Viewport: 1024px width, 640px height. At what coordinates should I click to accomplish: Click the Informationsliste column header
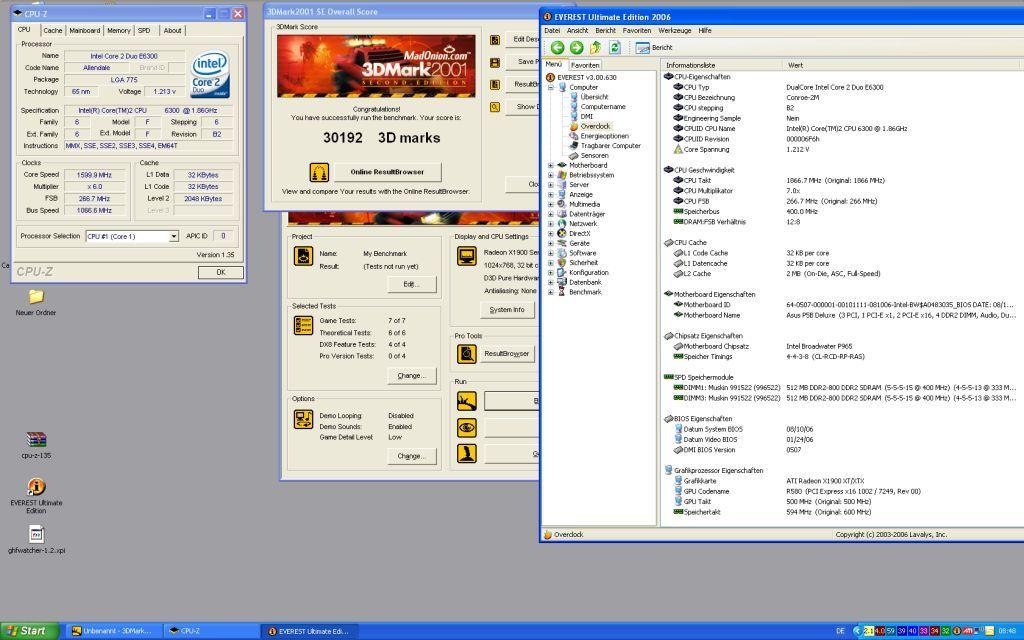[721, 65]
